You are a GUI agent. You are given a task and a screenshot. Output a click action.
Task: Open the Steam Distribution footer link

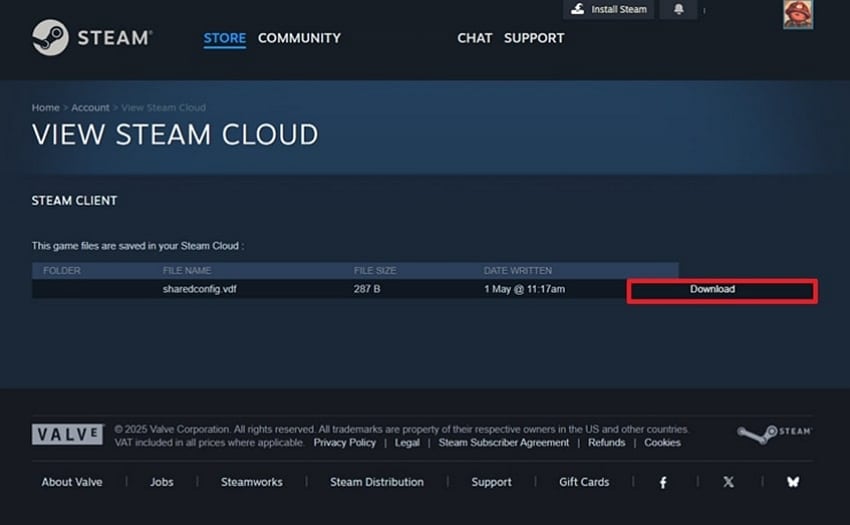click(x=377, y=482)
